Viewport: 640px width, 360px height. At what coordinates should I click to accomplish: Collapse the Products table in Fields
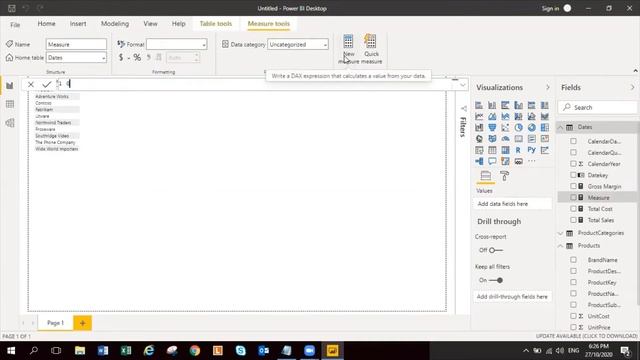561,246
